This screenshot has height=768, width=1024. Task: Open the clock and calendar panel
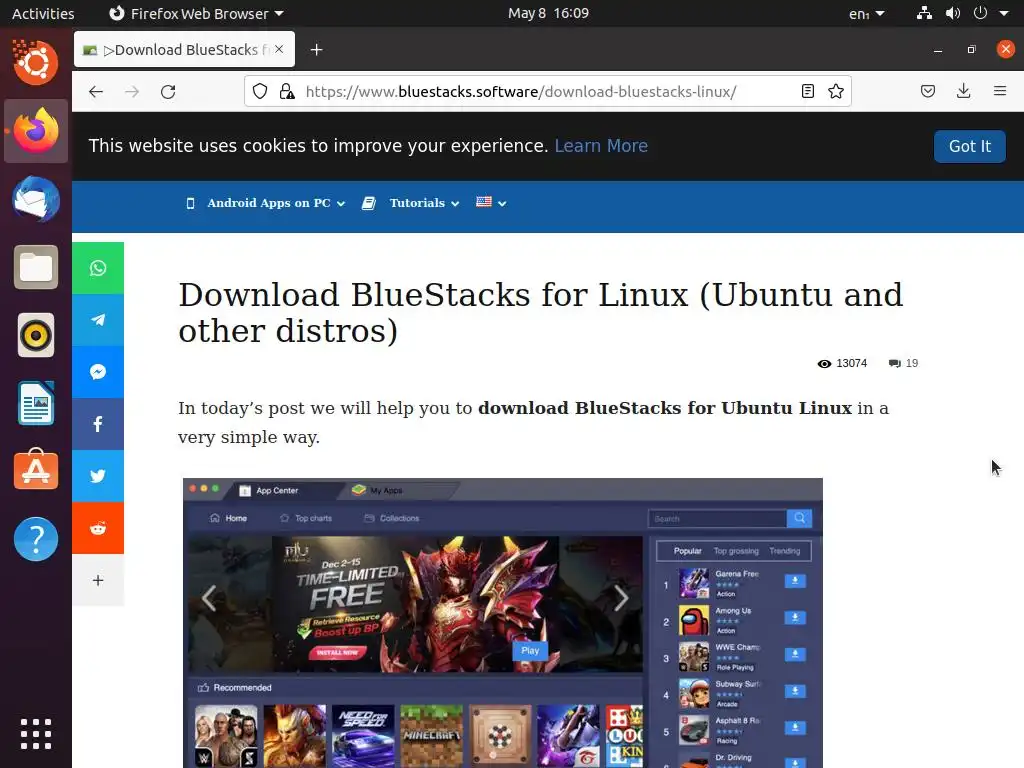tap(549, 13)
